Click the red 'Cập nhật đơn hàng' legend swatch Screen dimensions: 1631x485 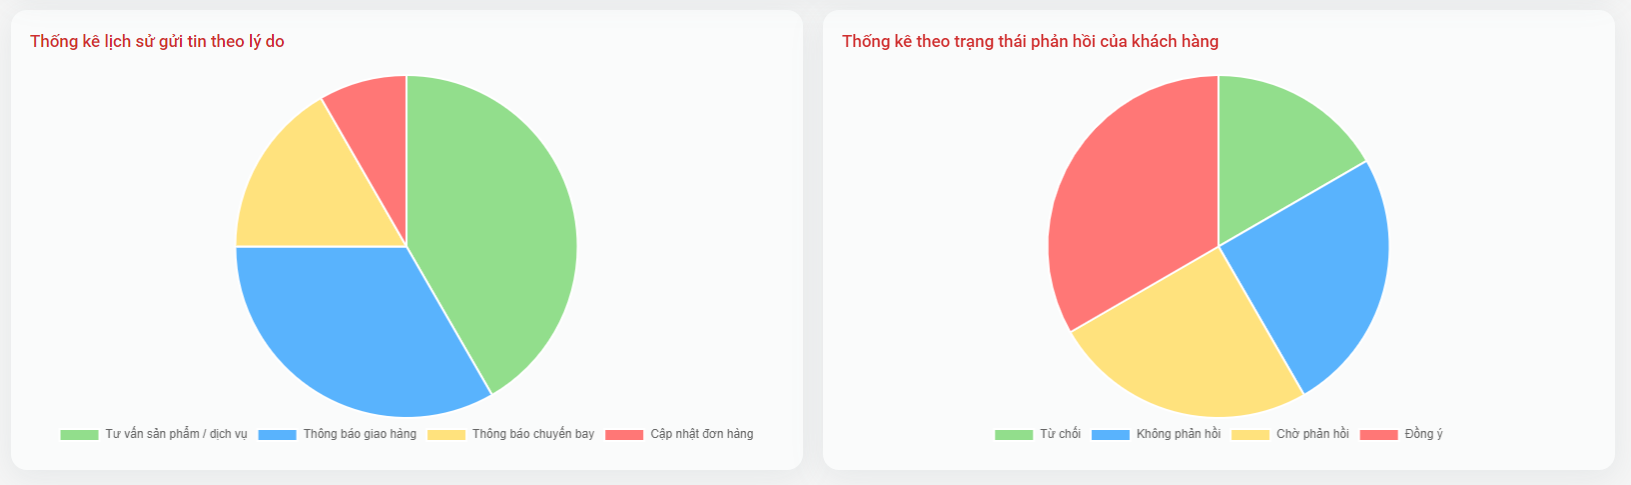[624, 435]
